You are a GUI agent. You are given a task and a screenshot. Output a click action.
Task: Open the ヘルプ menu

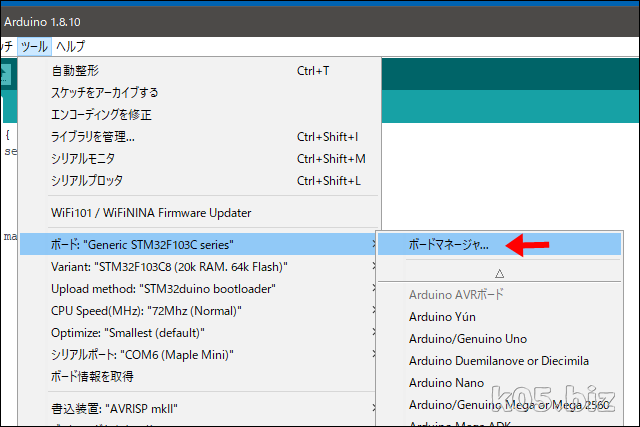(70, 46)
